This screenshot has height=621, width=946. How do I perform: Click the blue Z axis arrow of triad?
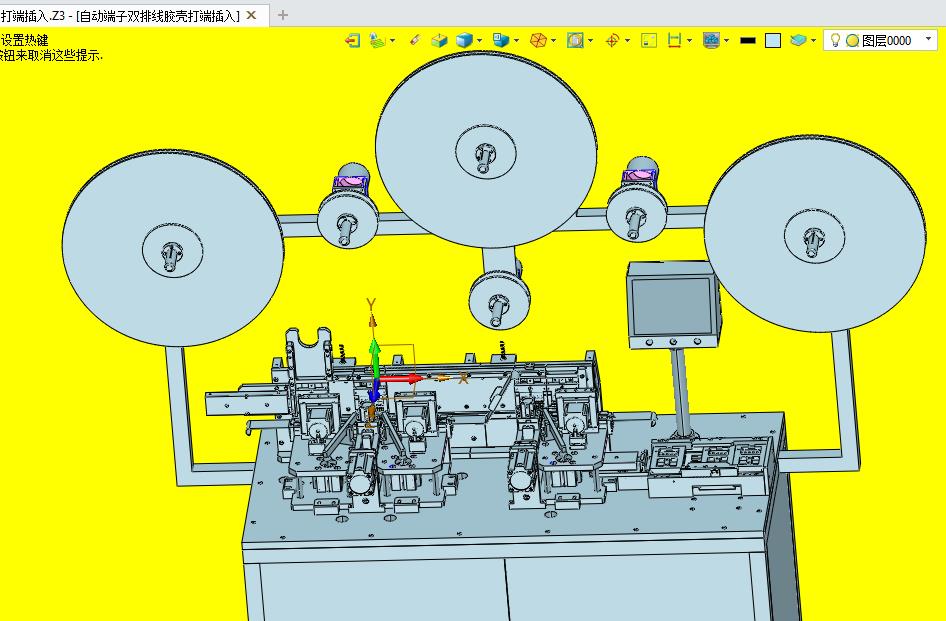[x=374, y=391]
